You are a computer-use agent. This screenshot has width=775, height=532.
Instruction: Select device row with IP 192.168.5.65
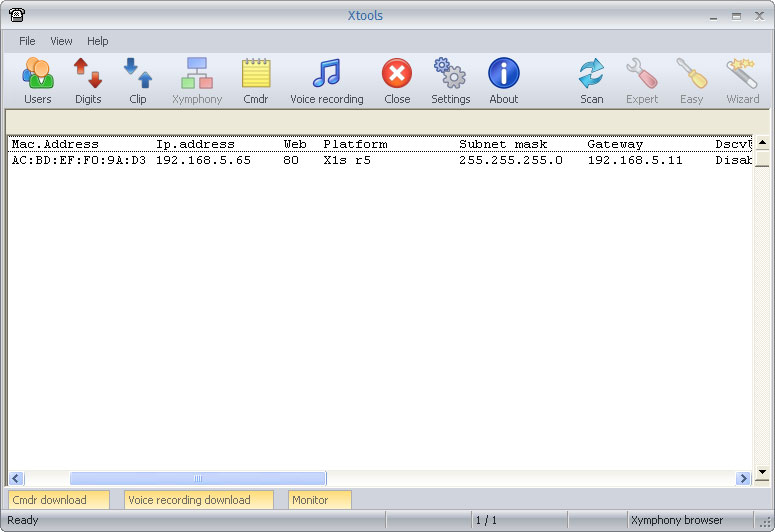pos(202,160)
